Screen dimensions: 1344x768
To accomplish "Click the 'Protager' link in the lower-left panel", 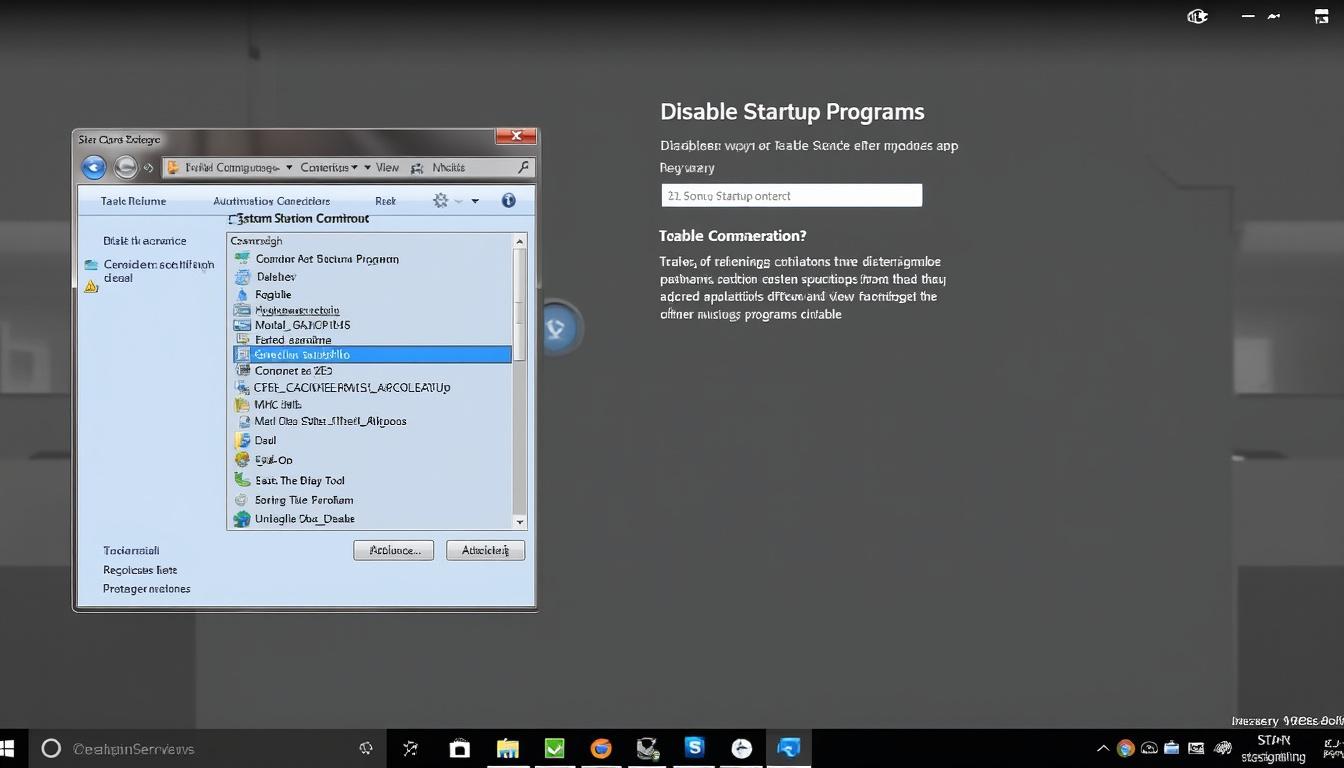I will point(146,589).
